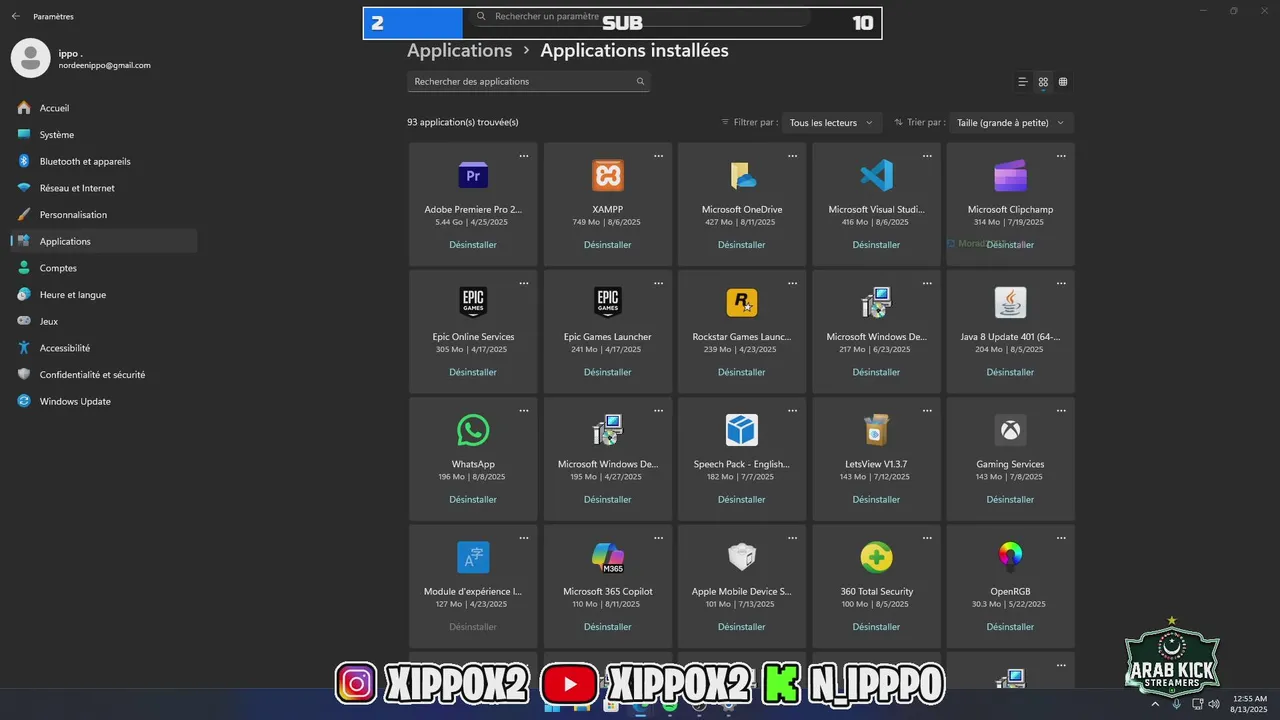Click the Speech Pack English icon
This screenshot has width=1280, height=720.
coord(742,430)
